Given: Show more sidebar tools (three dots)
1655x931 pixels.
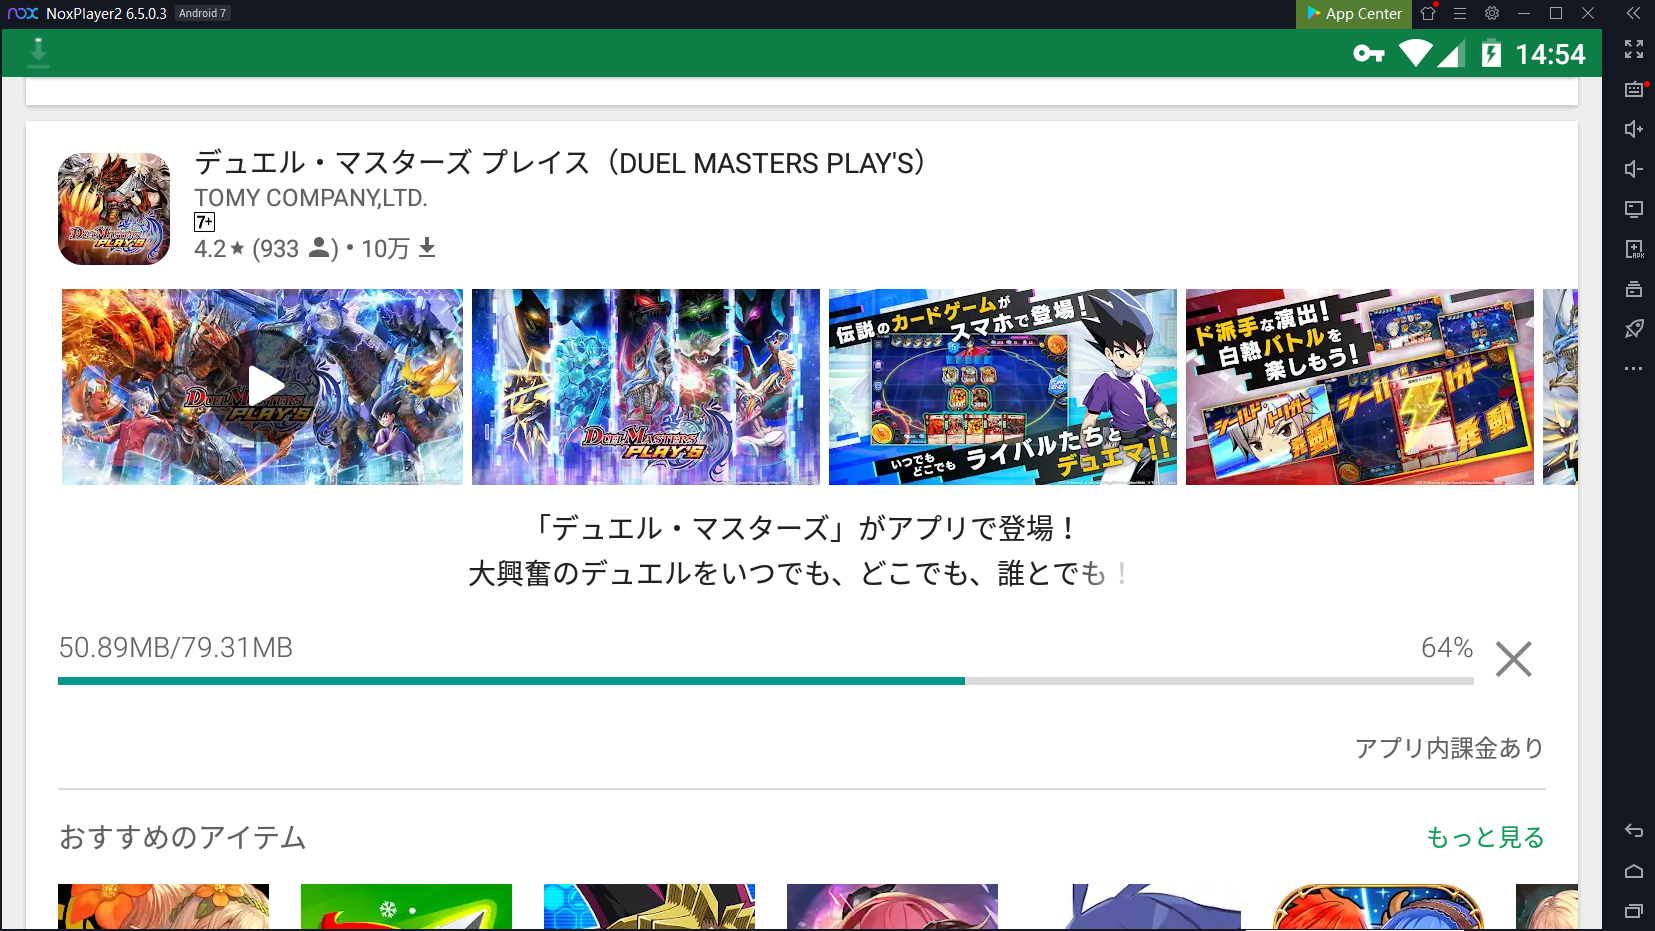Looking at the screenshot, I should 1634,369.
